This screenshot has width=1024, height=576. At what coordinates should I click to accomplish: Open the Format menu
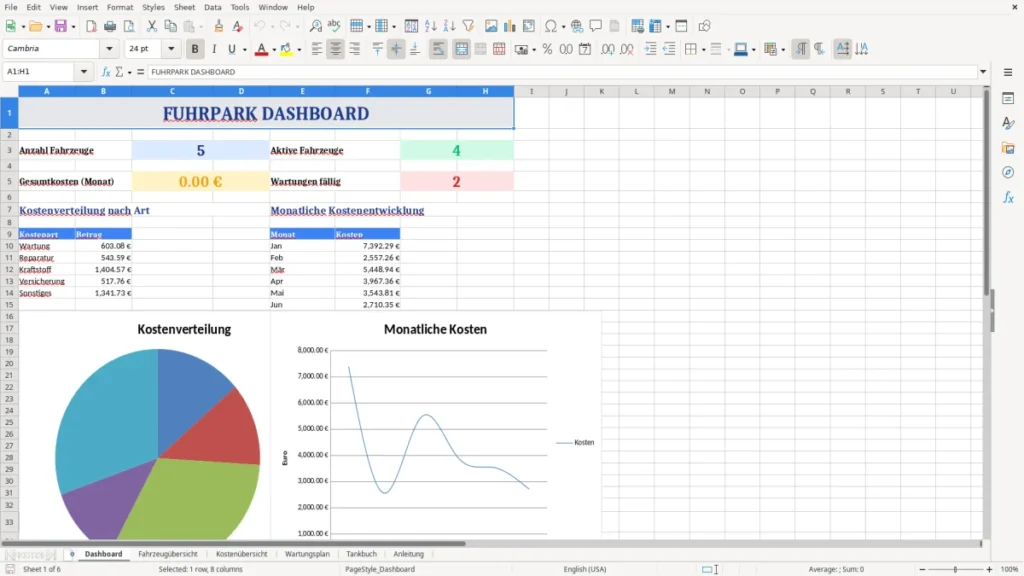point(120,7)
